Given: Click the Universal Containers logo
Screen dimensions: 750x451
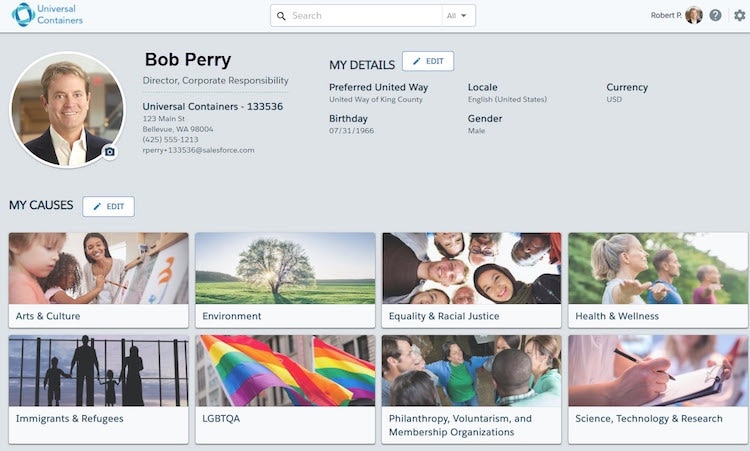Looking at the screenshot, I should (47, 15).
